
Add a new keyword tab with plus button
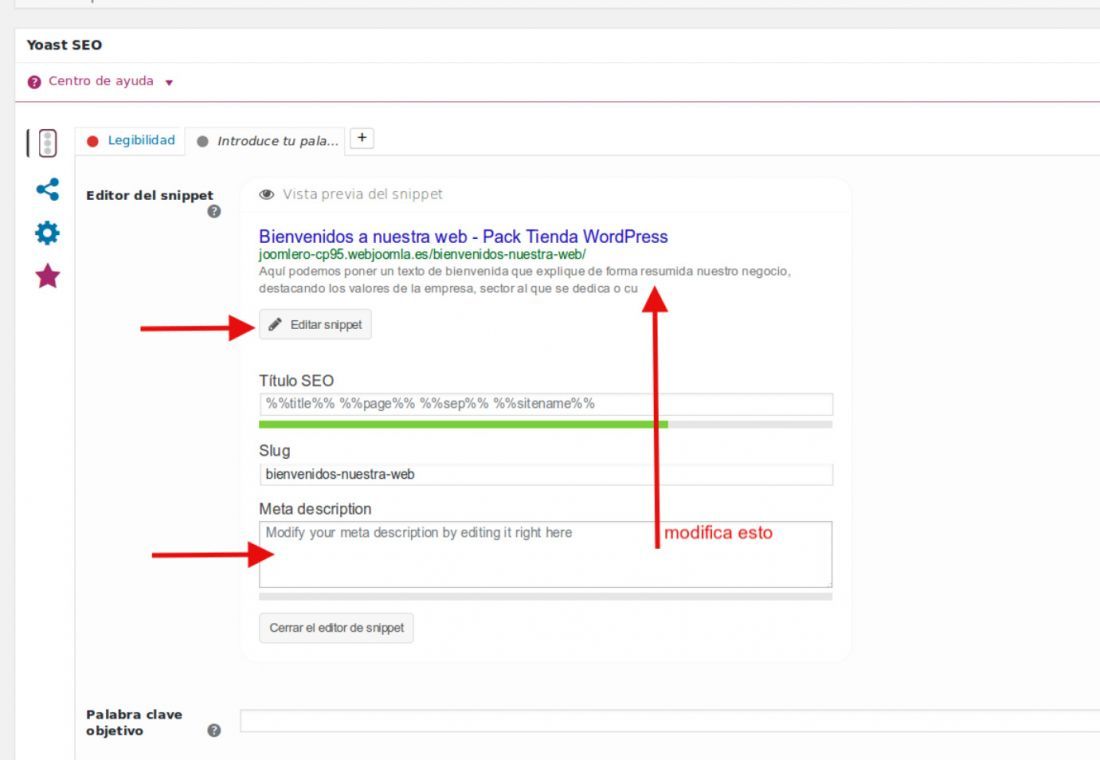pyautogui.click(x=362, y=138)
